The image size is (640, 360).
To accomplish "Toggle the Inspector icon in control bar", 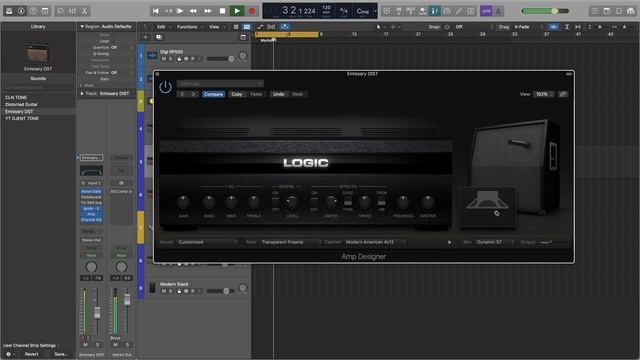I will coord(21,11).
